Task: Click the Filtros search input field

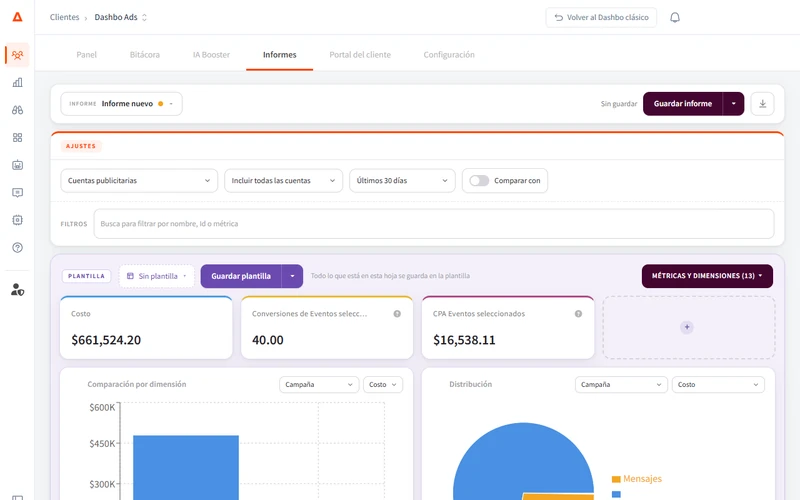Action: point(434,223)
